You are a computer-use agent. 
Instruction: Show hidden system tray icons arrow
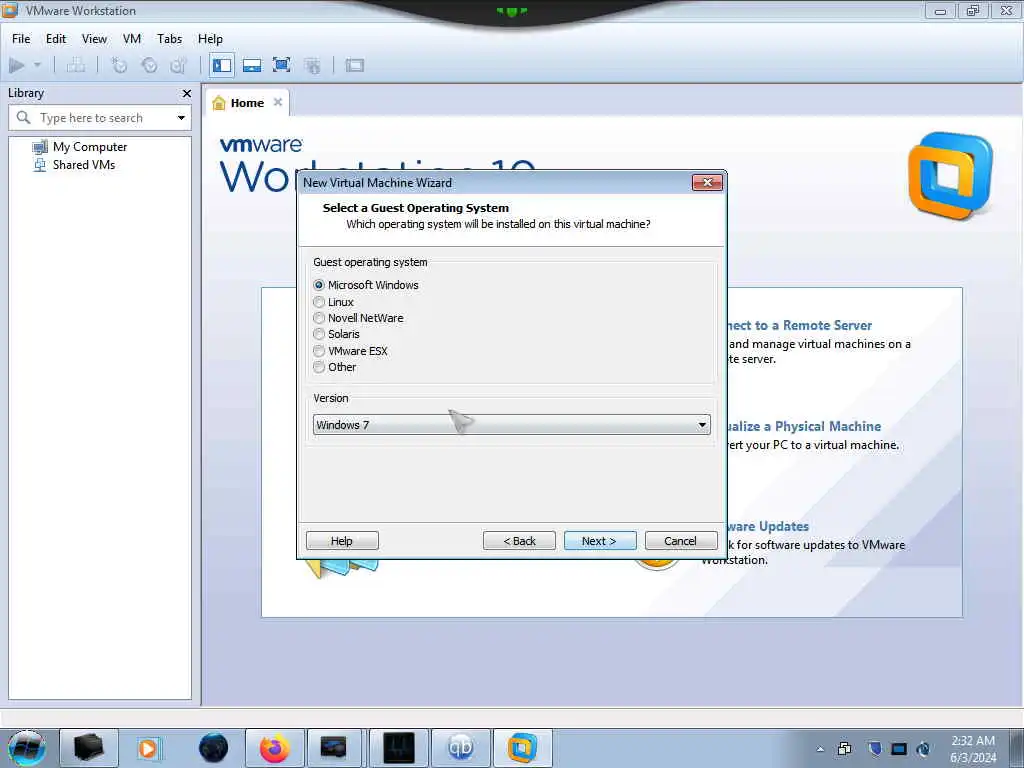pos(820,749)
